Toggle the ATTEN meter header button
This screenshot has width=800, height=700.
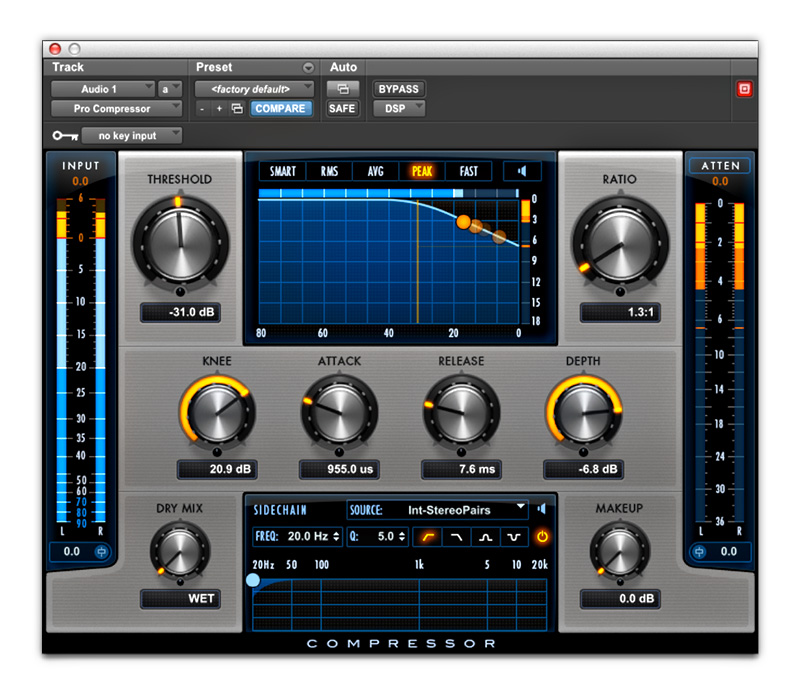coord(720,166)
